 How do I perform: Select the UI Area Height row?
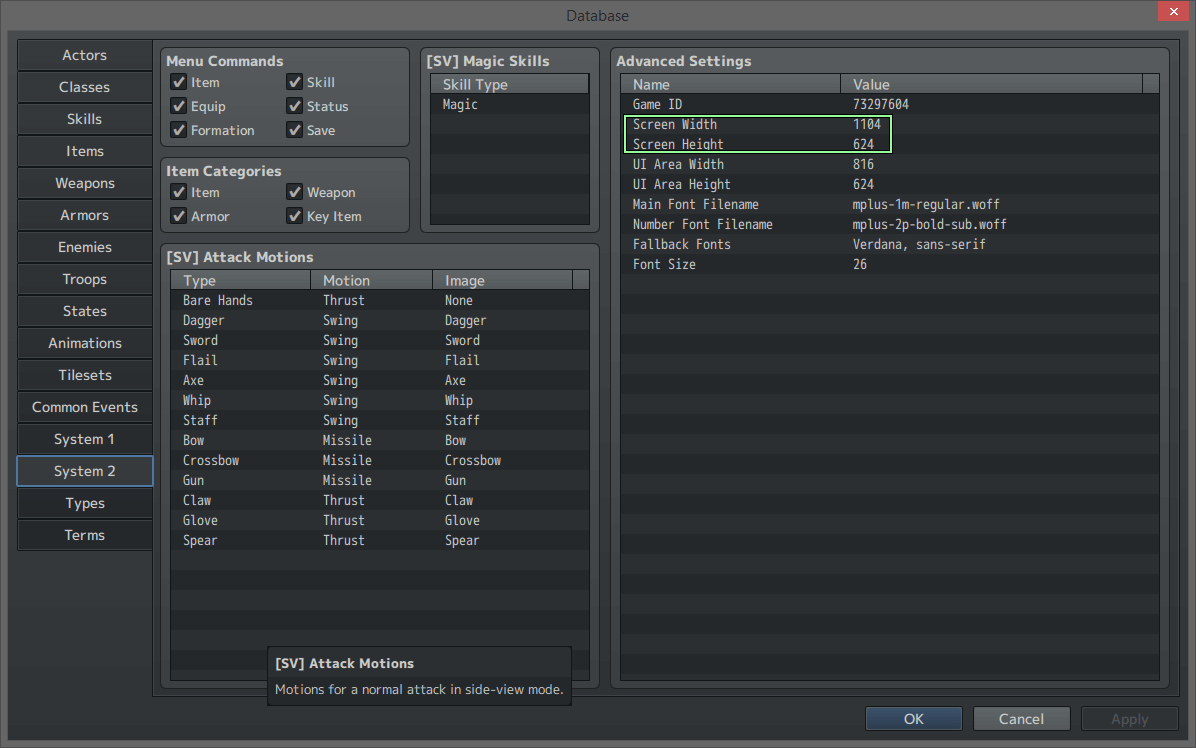tap(889, 184)
